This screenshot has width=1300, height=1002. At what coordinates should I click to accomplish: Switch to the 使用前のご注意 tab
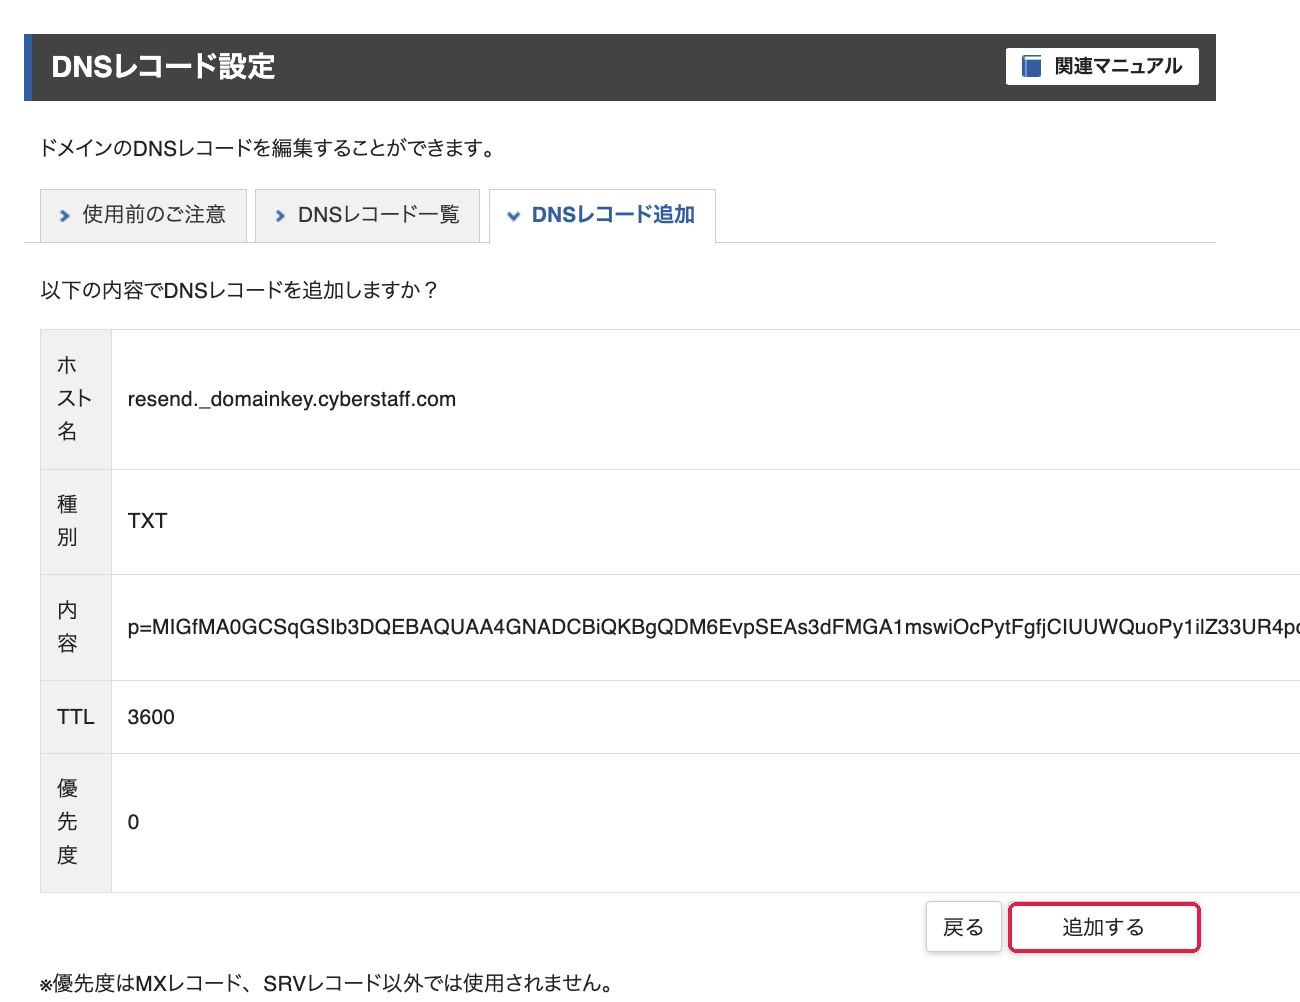[143, 215]
